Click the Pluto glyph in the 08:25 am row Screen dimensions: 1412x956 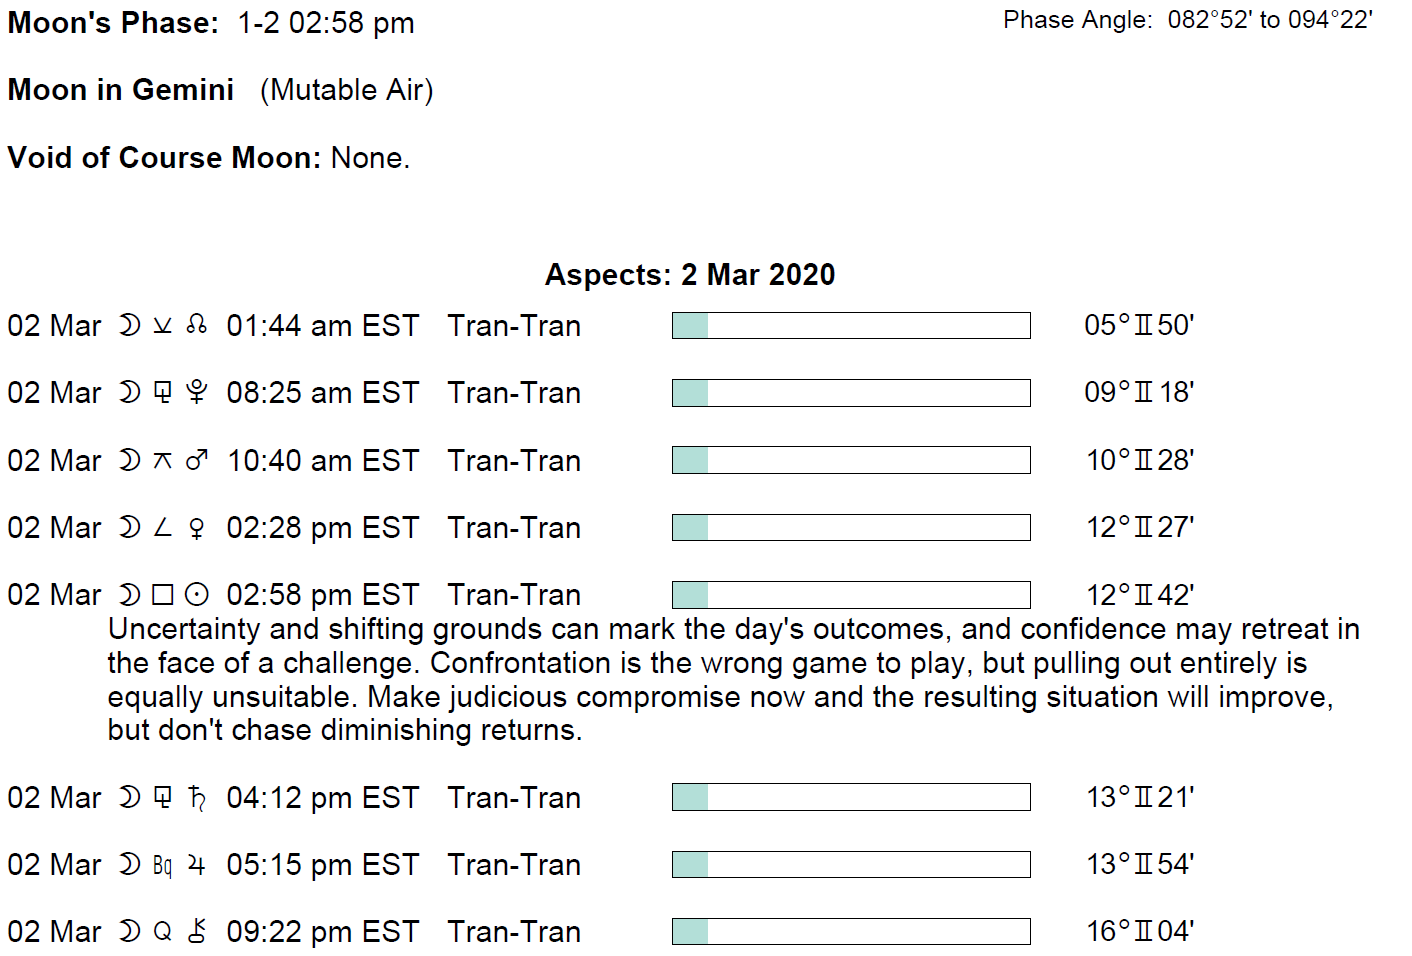(197, 393)
